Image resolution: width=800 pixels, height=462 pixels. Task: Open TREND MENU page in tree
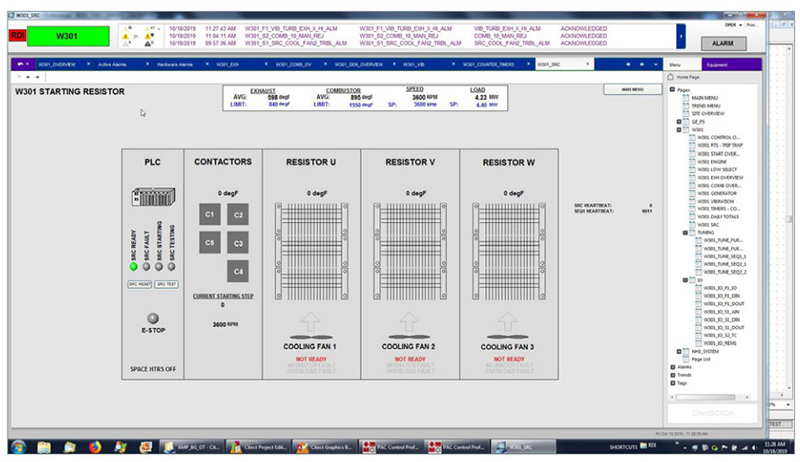pos(706,106)
